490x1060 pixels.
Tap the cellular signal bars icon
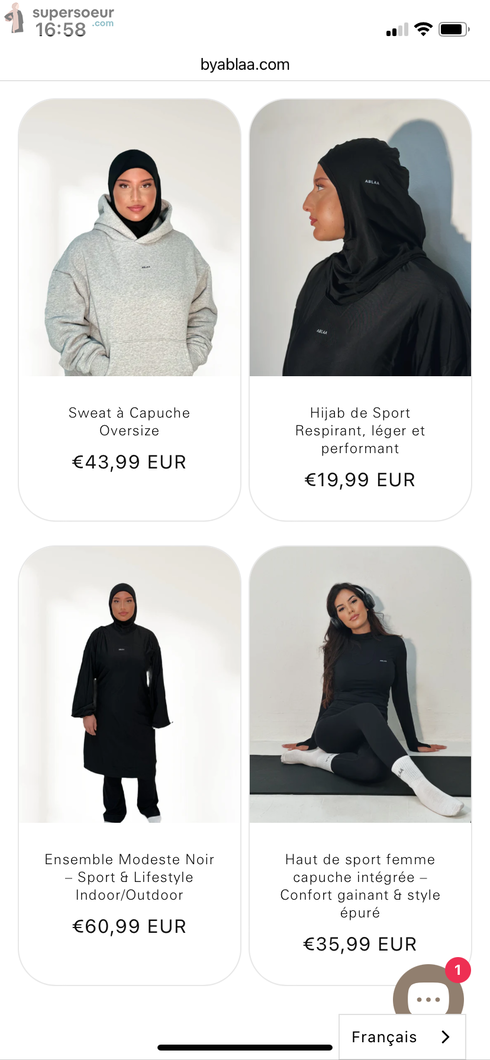(397, 29)
